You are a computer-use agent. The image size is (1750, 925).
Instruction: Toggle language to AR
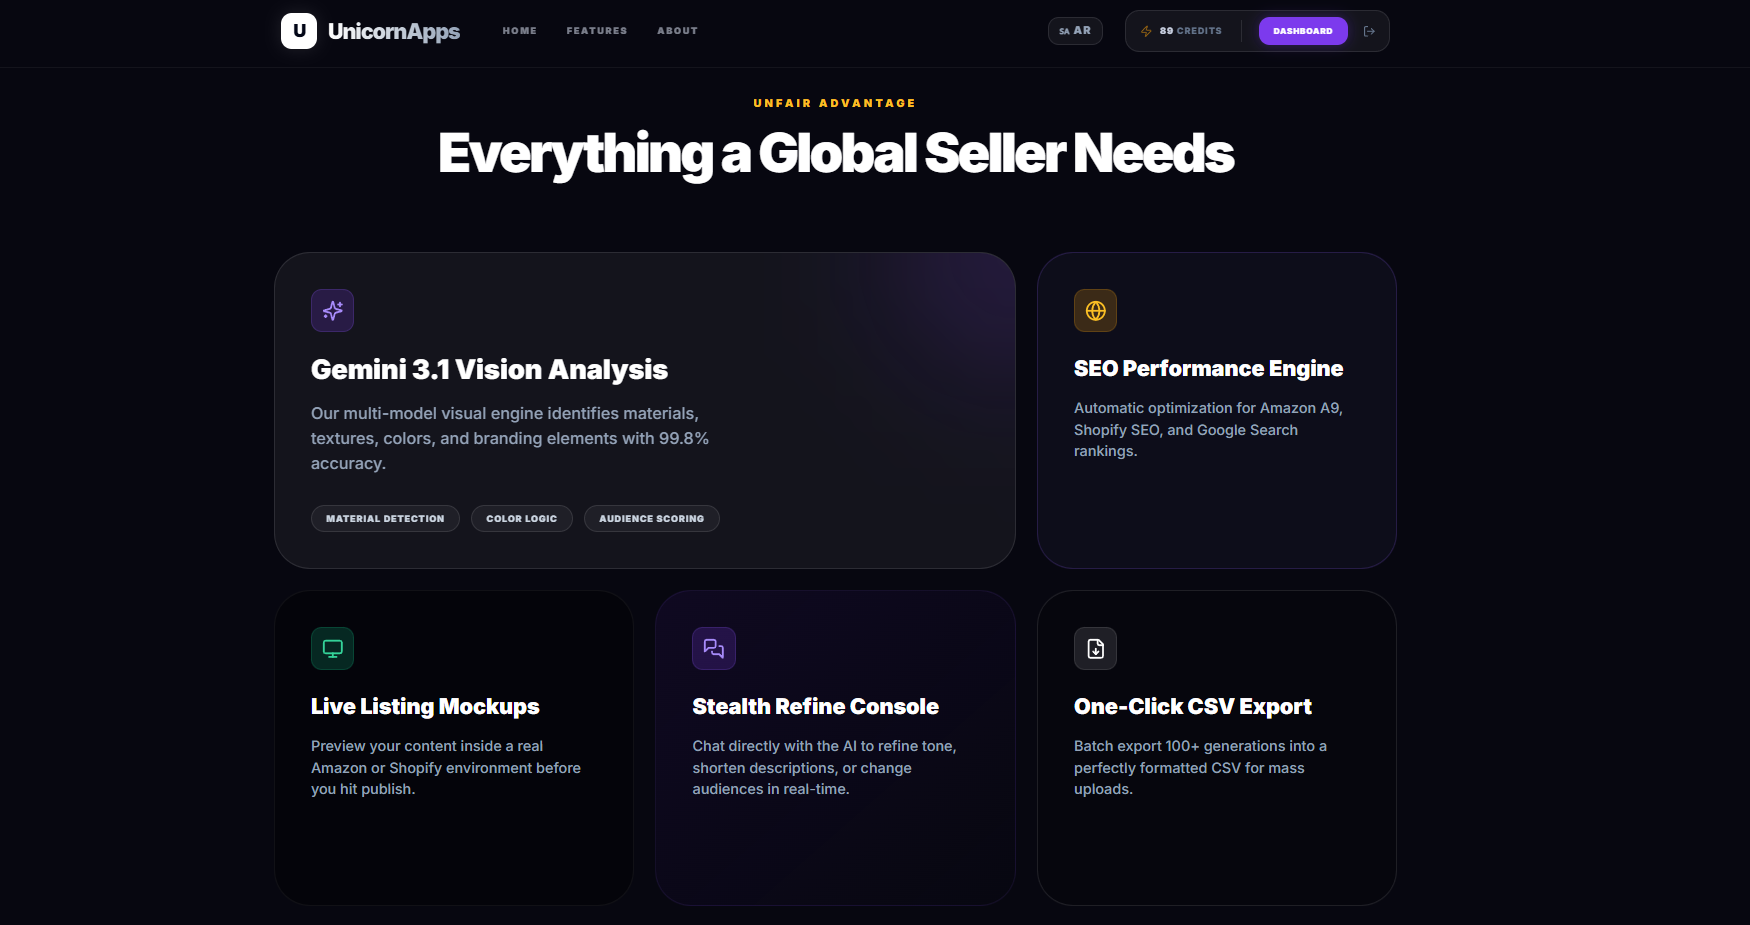1075,31
